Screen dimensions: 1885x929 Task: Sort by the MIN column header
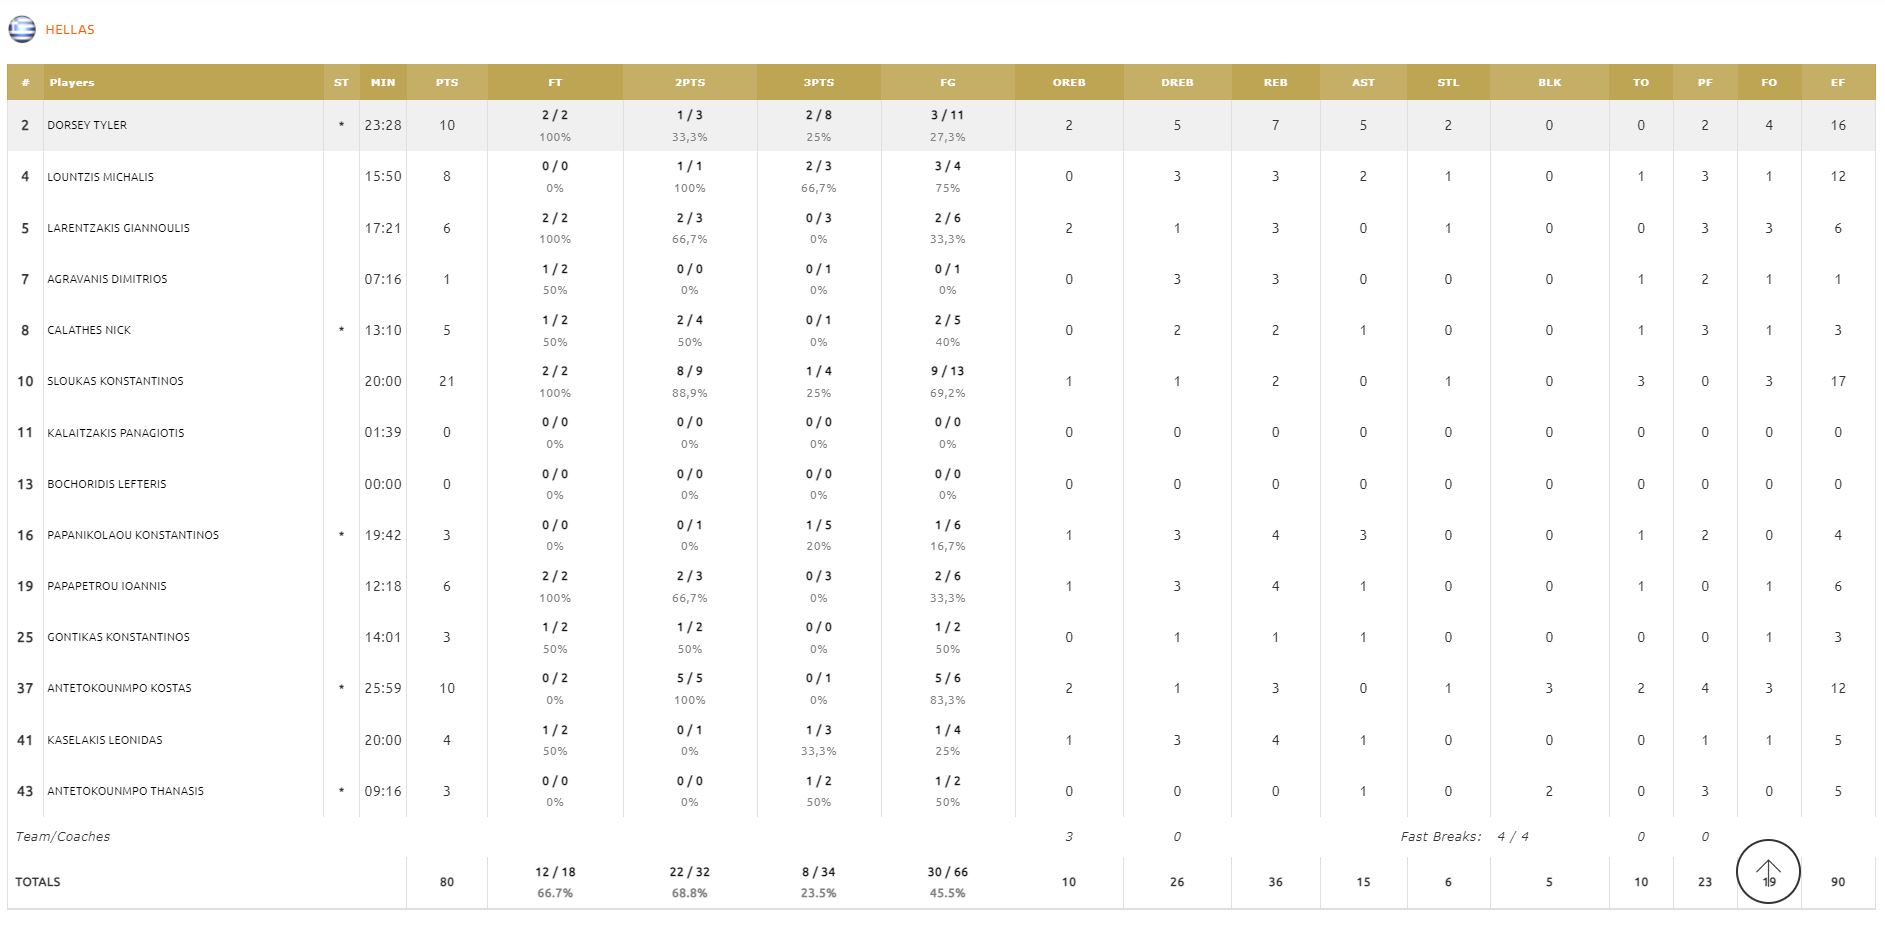click(x=383, y=82)
